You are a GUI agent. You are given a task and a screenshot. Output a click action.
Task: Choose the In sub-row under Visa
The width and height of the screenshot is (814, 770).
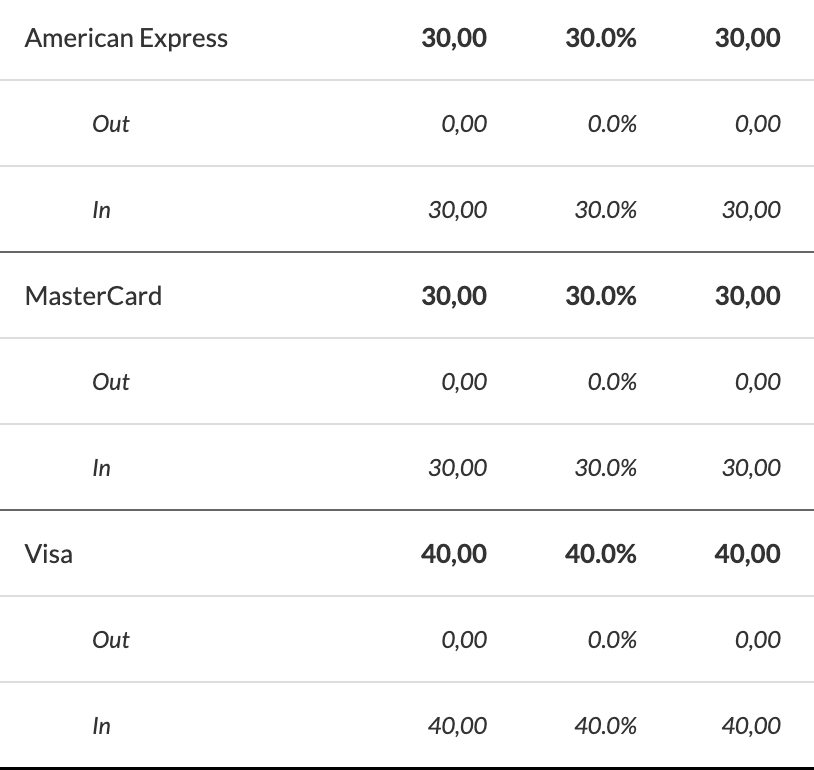click(101, 726)
